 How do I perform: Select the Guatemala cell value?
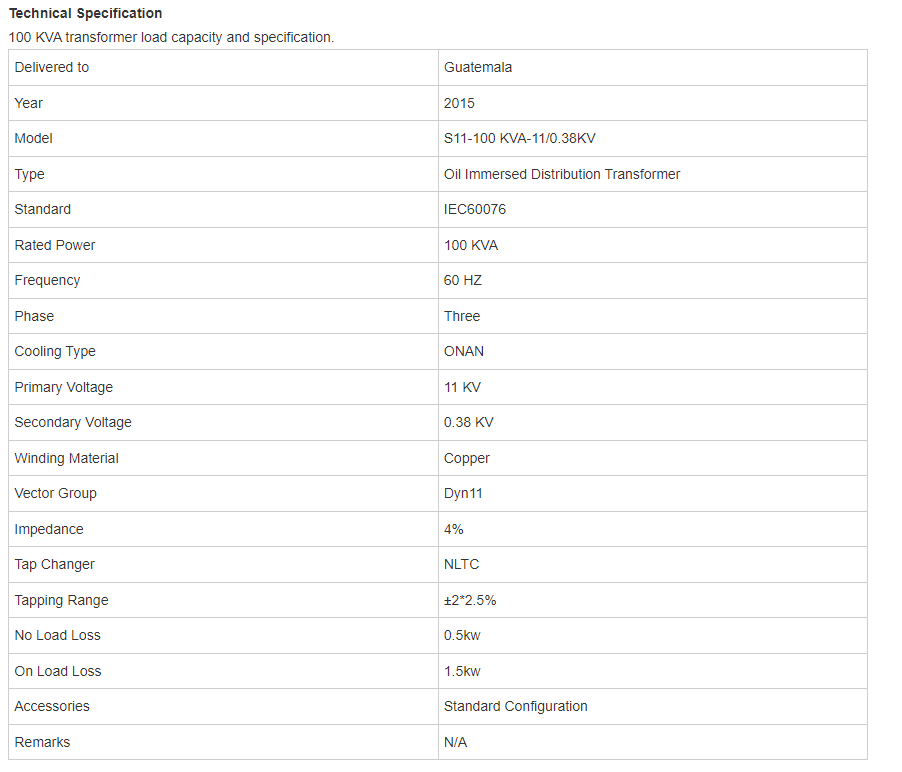click(477, 67)
